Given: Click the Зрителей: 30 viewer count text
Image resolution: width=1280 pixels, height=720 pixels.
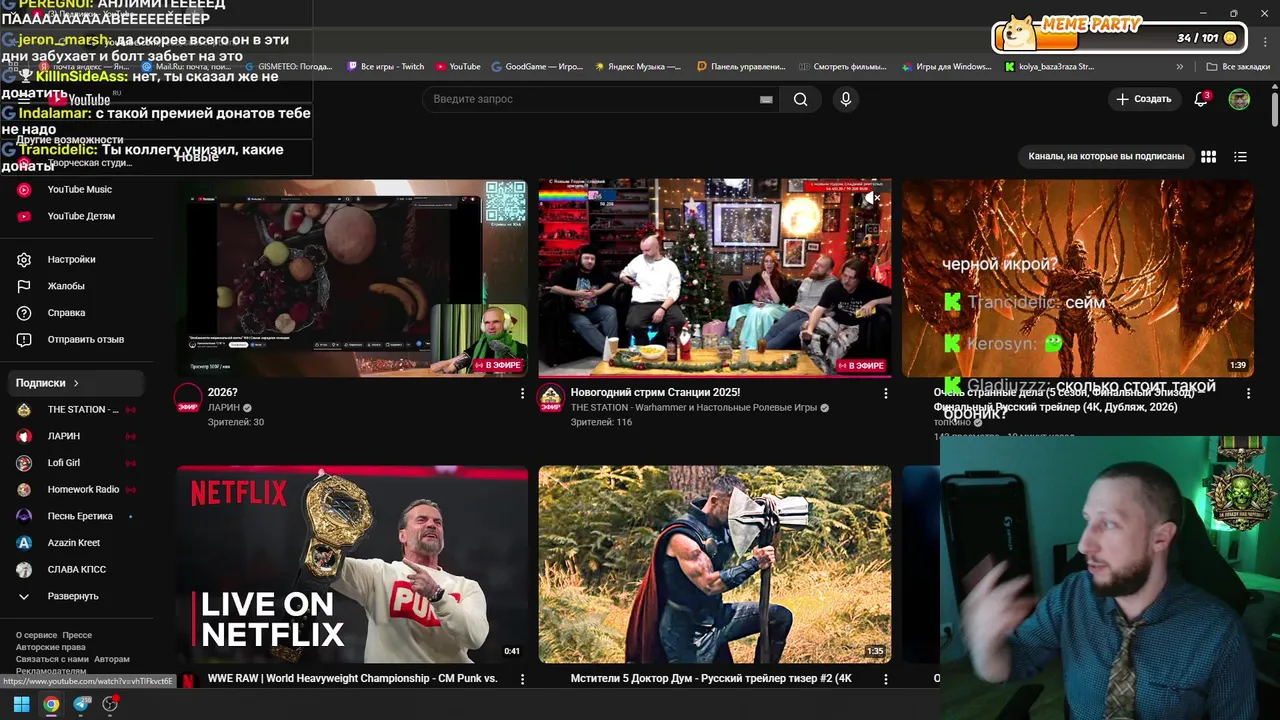Looking at the screenshot, I should (x=236, y=422).
